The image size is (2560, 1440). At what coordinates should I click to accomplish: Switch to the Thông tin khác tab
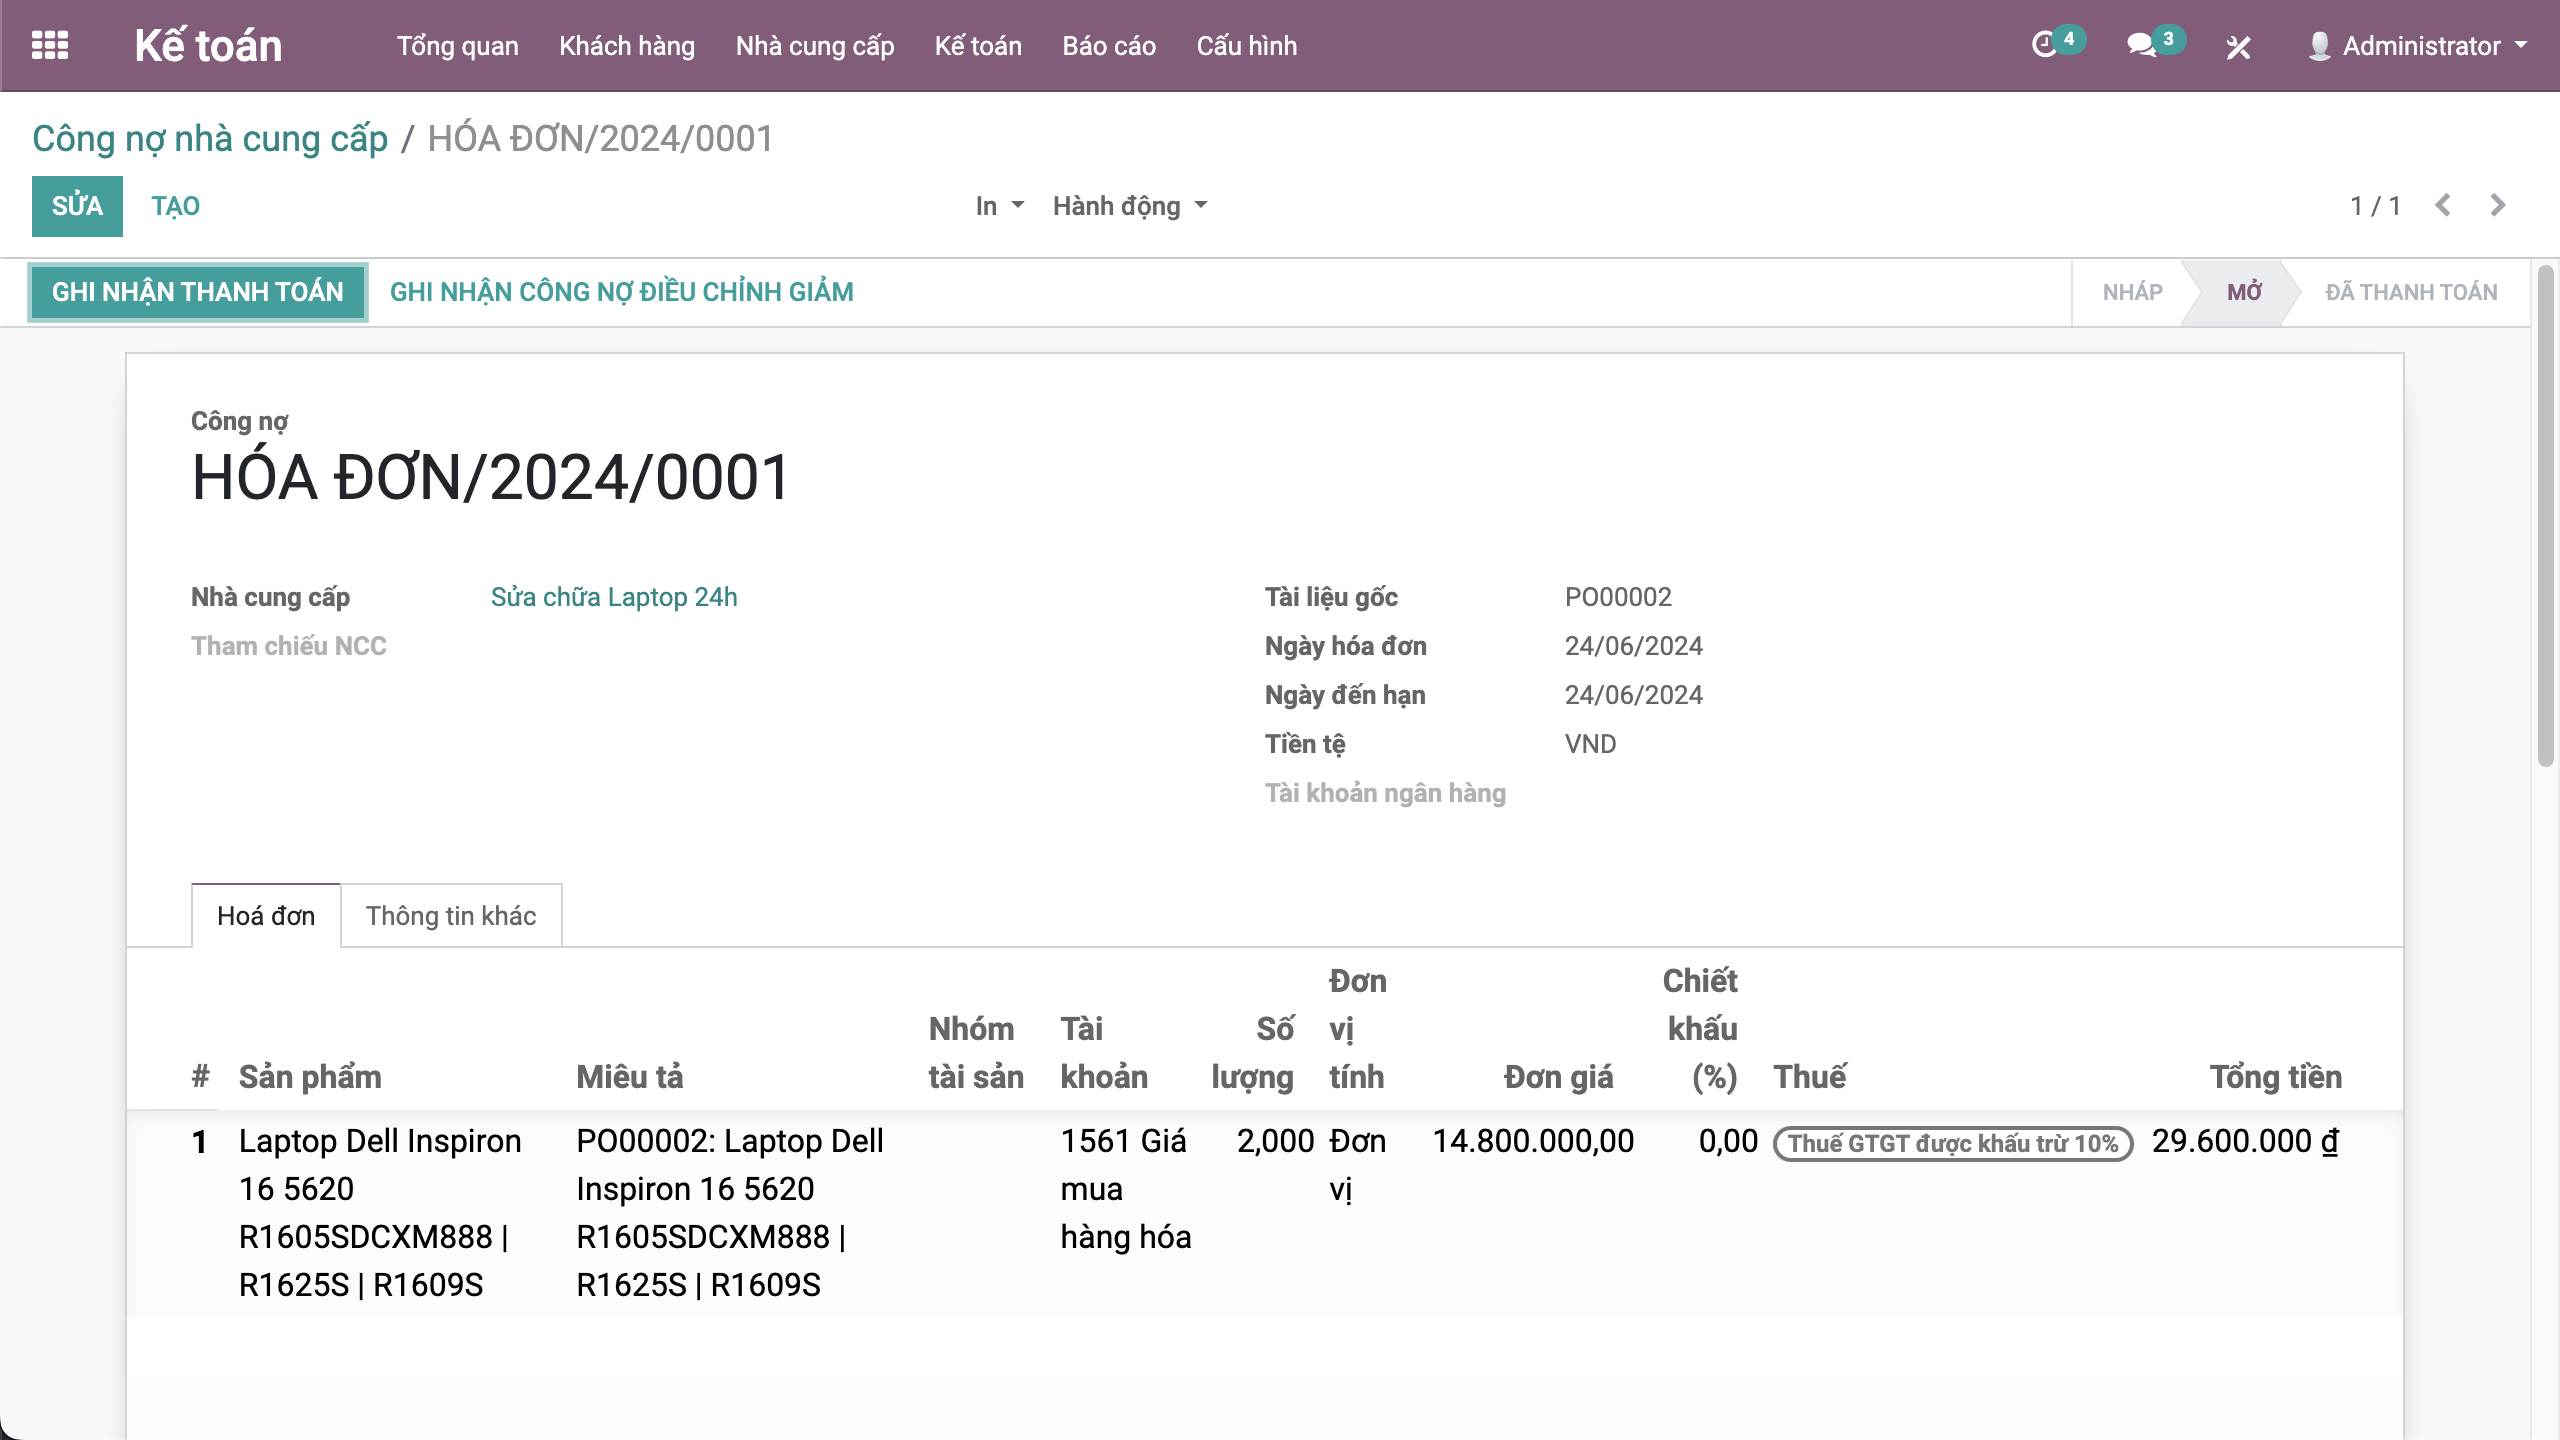(x=451, y=916)
